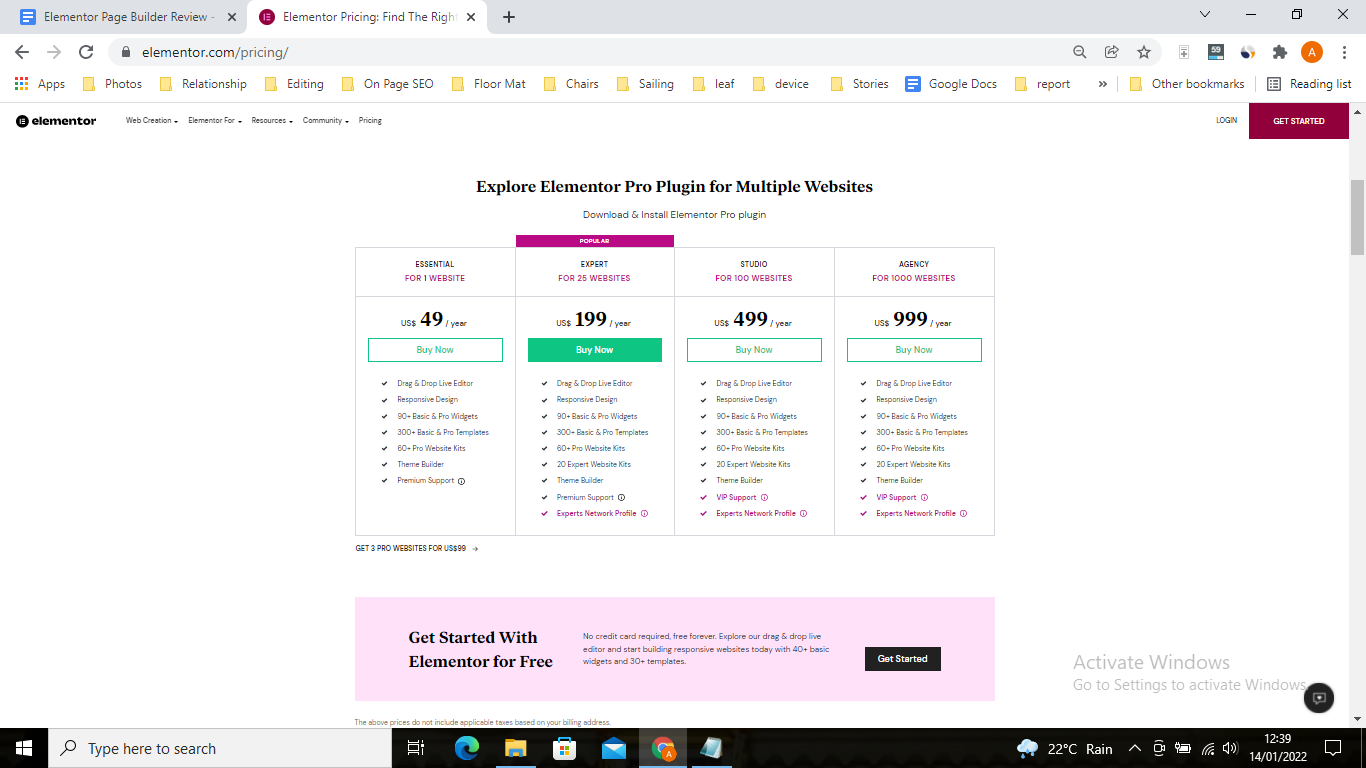Expand the Community dropdown menu
This screenshot has width=1366, height=768.
click(x=326, y=121)
